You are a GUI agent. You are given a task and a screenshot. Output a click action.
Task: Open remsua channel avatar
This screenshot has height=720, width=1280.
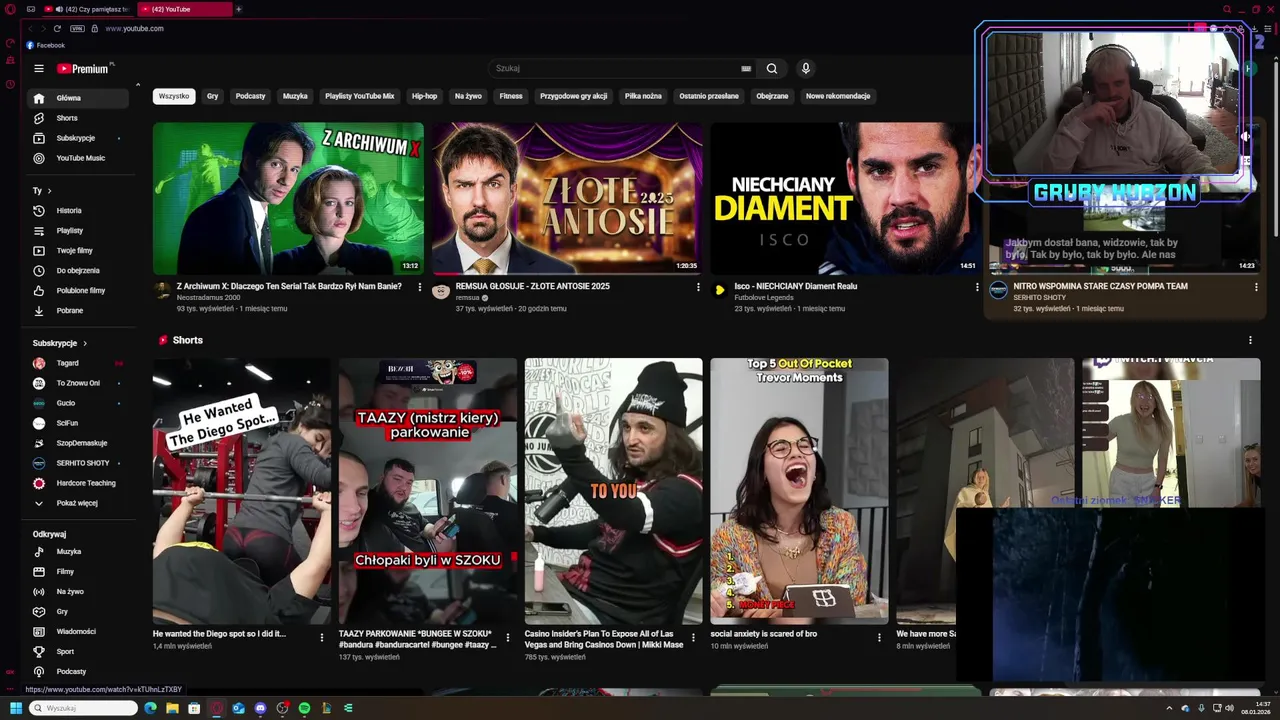(x=441, y=291)
